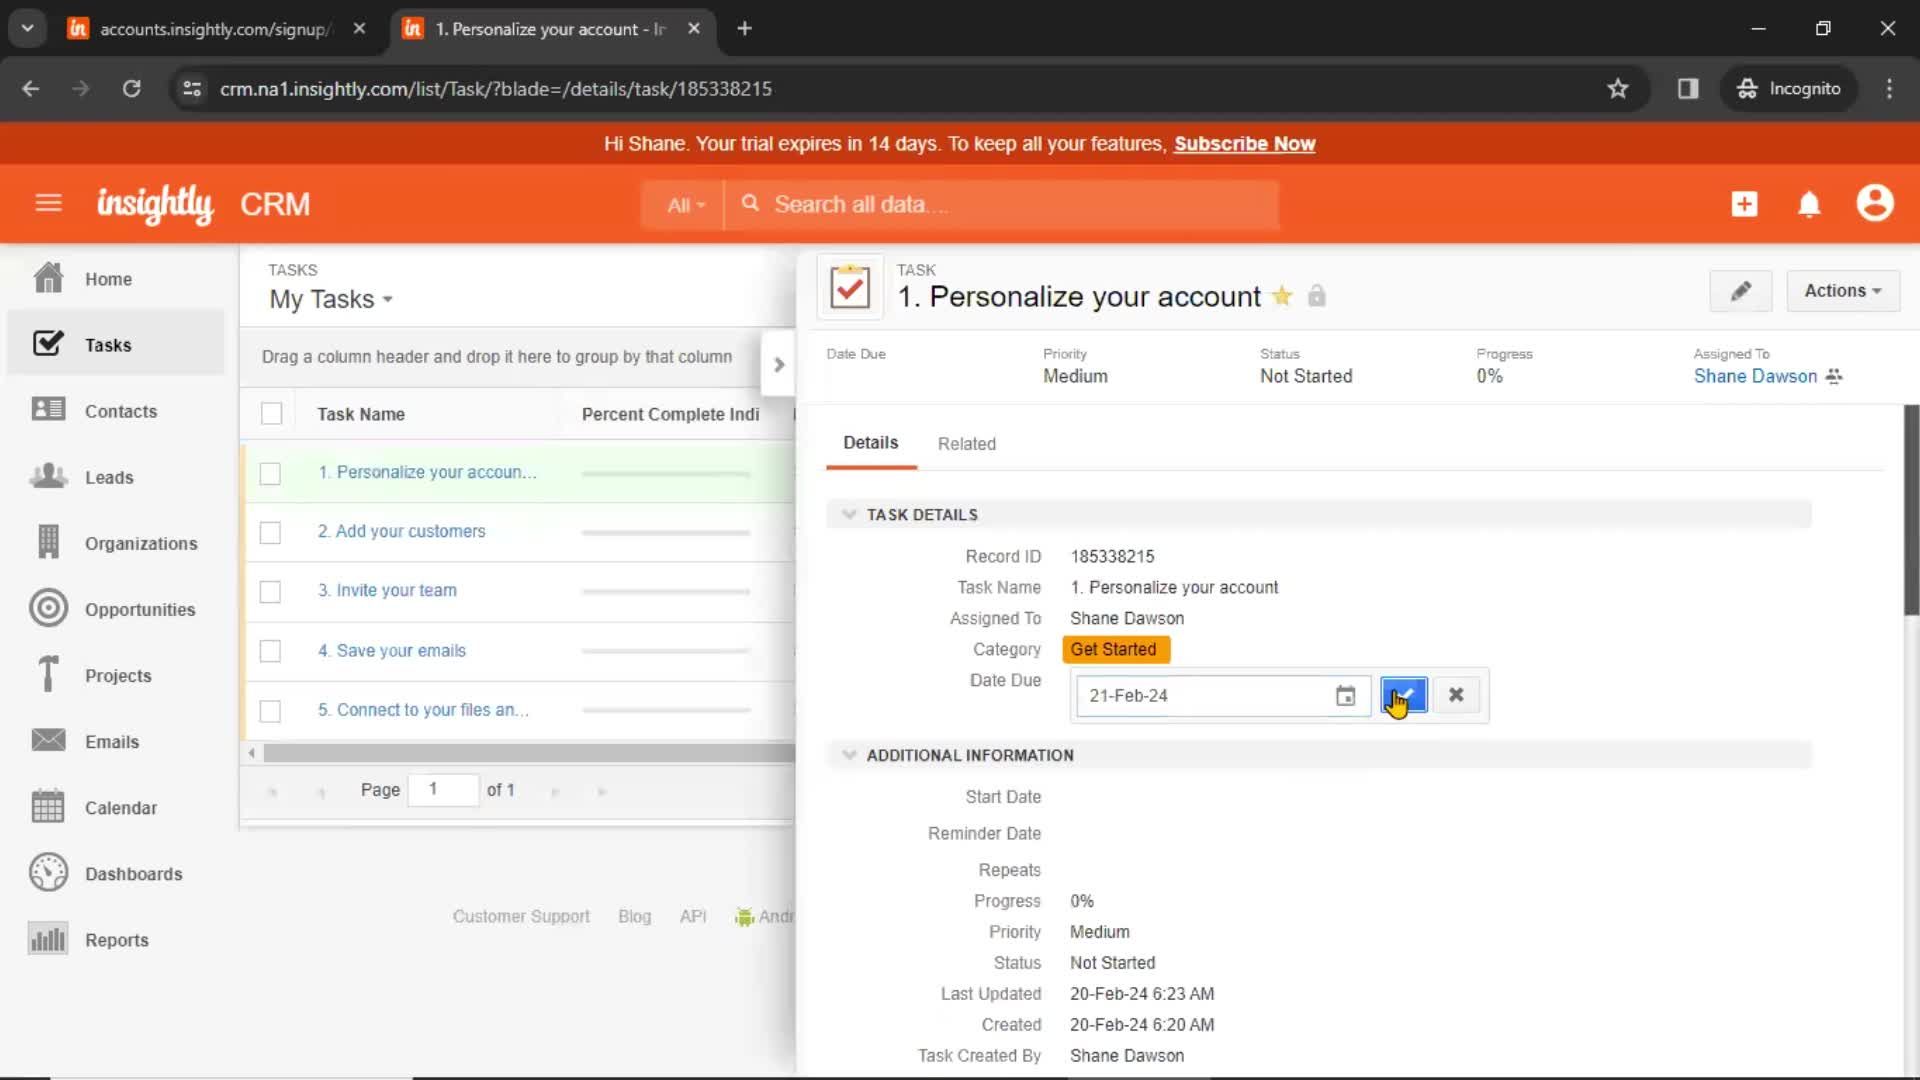Viewport: 1920px width, 1080px height.
Task: Open the My Tasks view dropdown
Action: click(x=331, y=299)
